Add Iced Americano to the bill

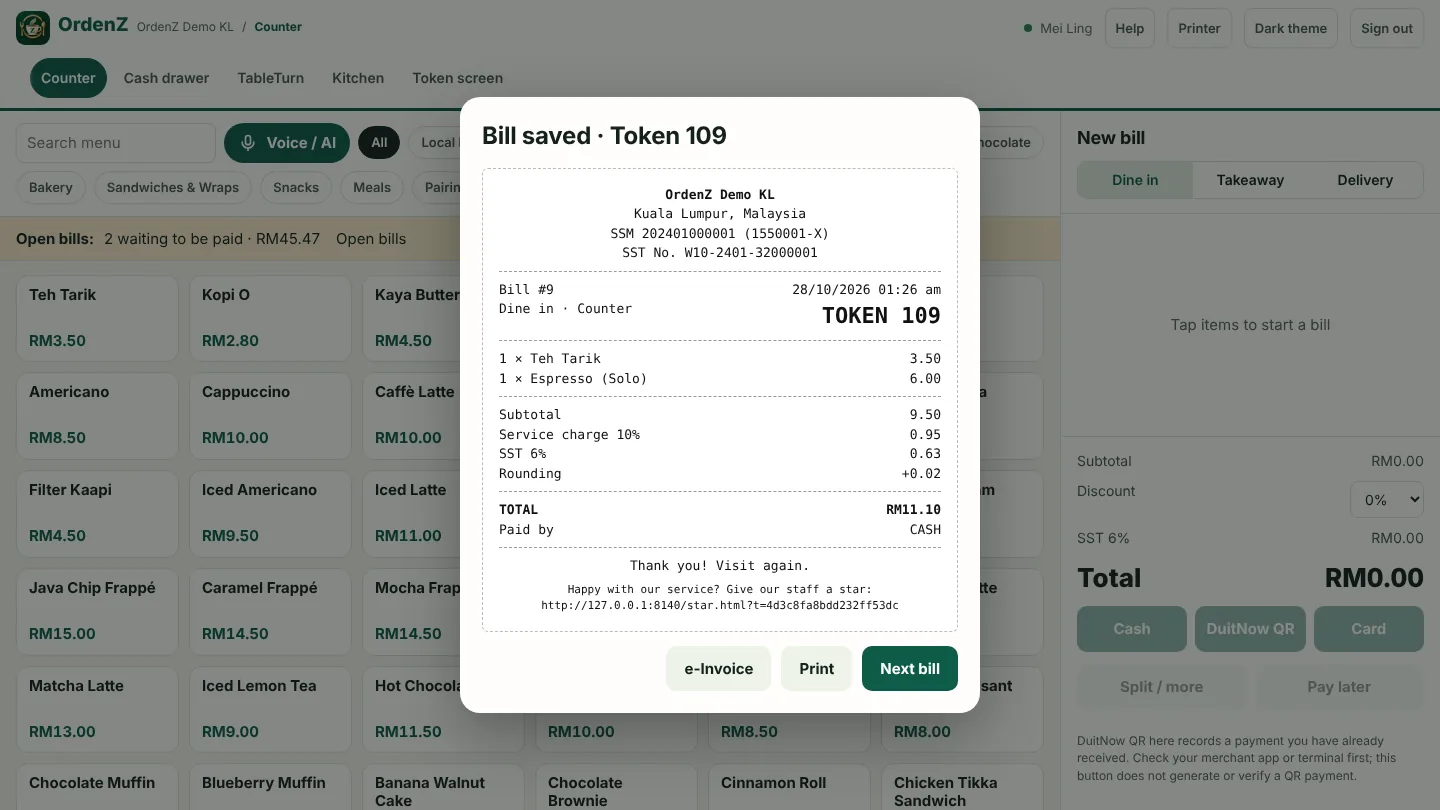tap(270, 514)
